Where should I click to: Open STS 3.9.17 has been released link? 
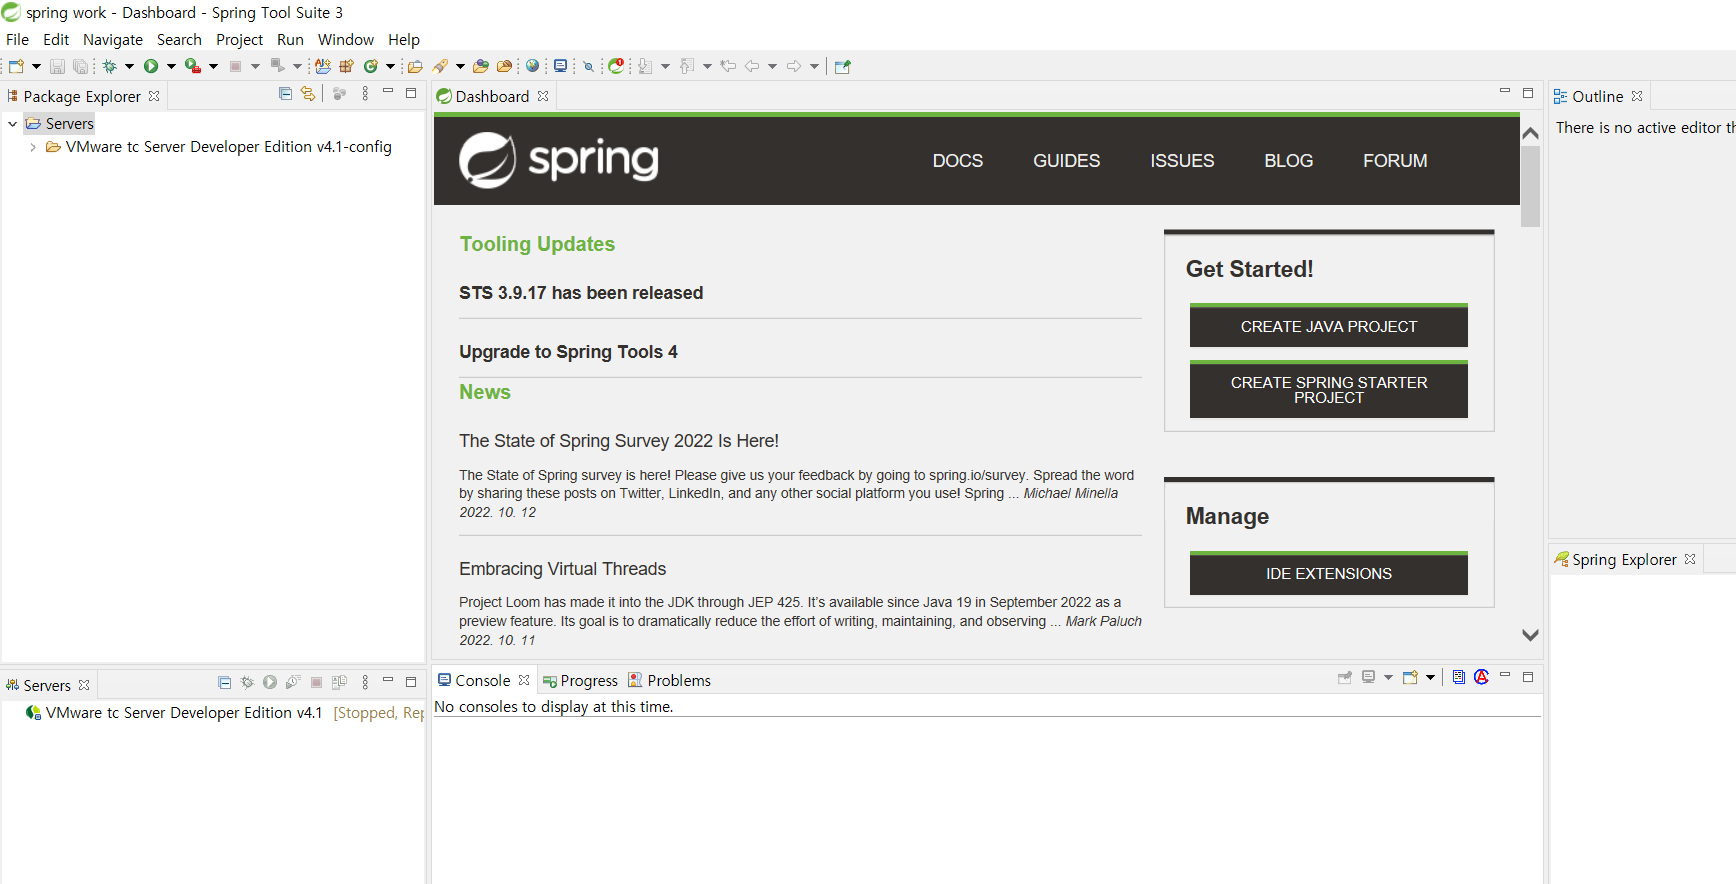(x=581, y=293)
